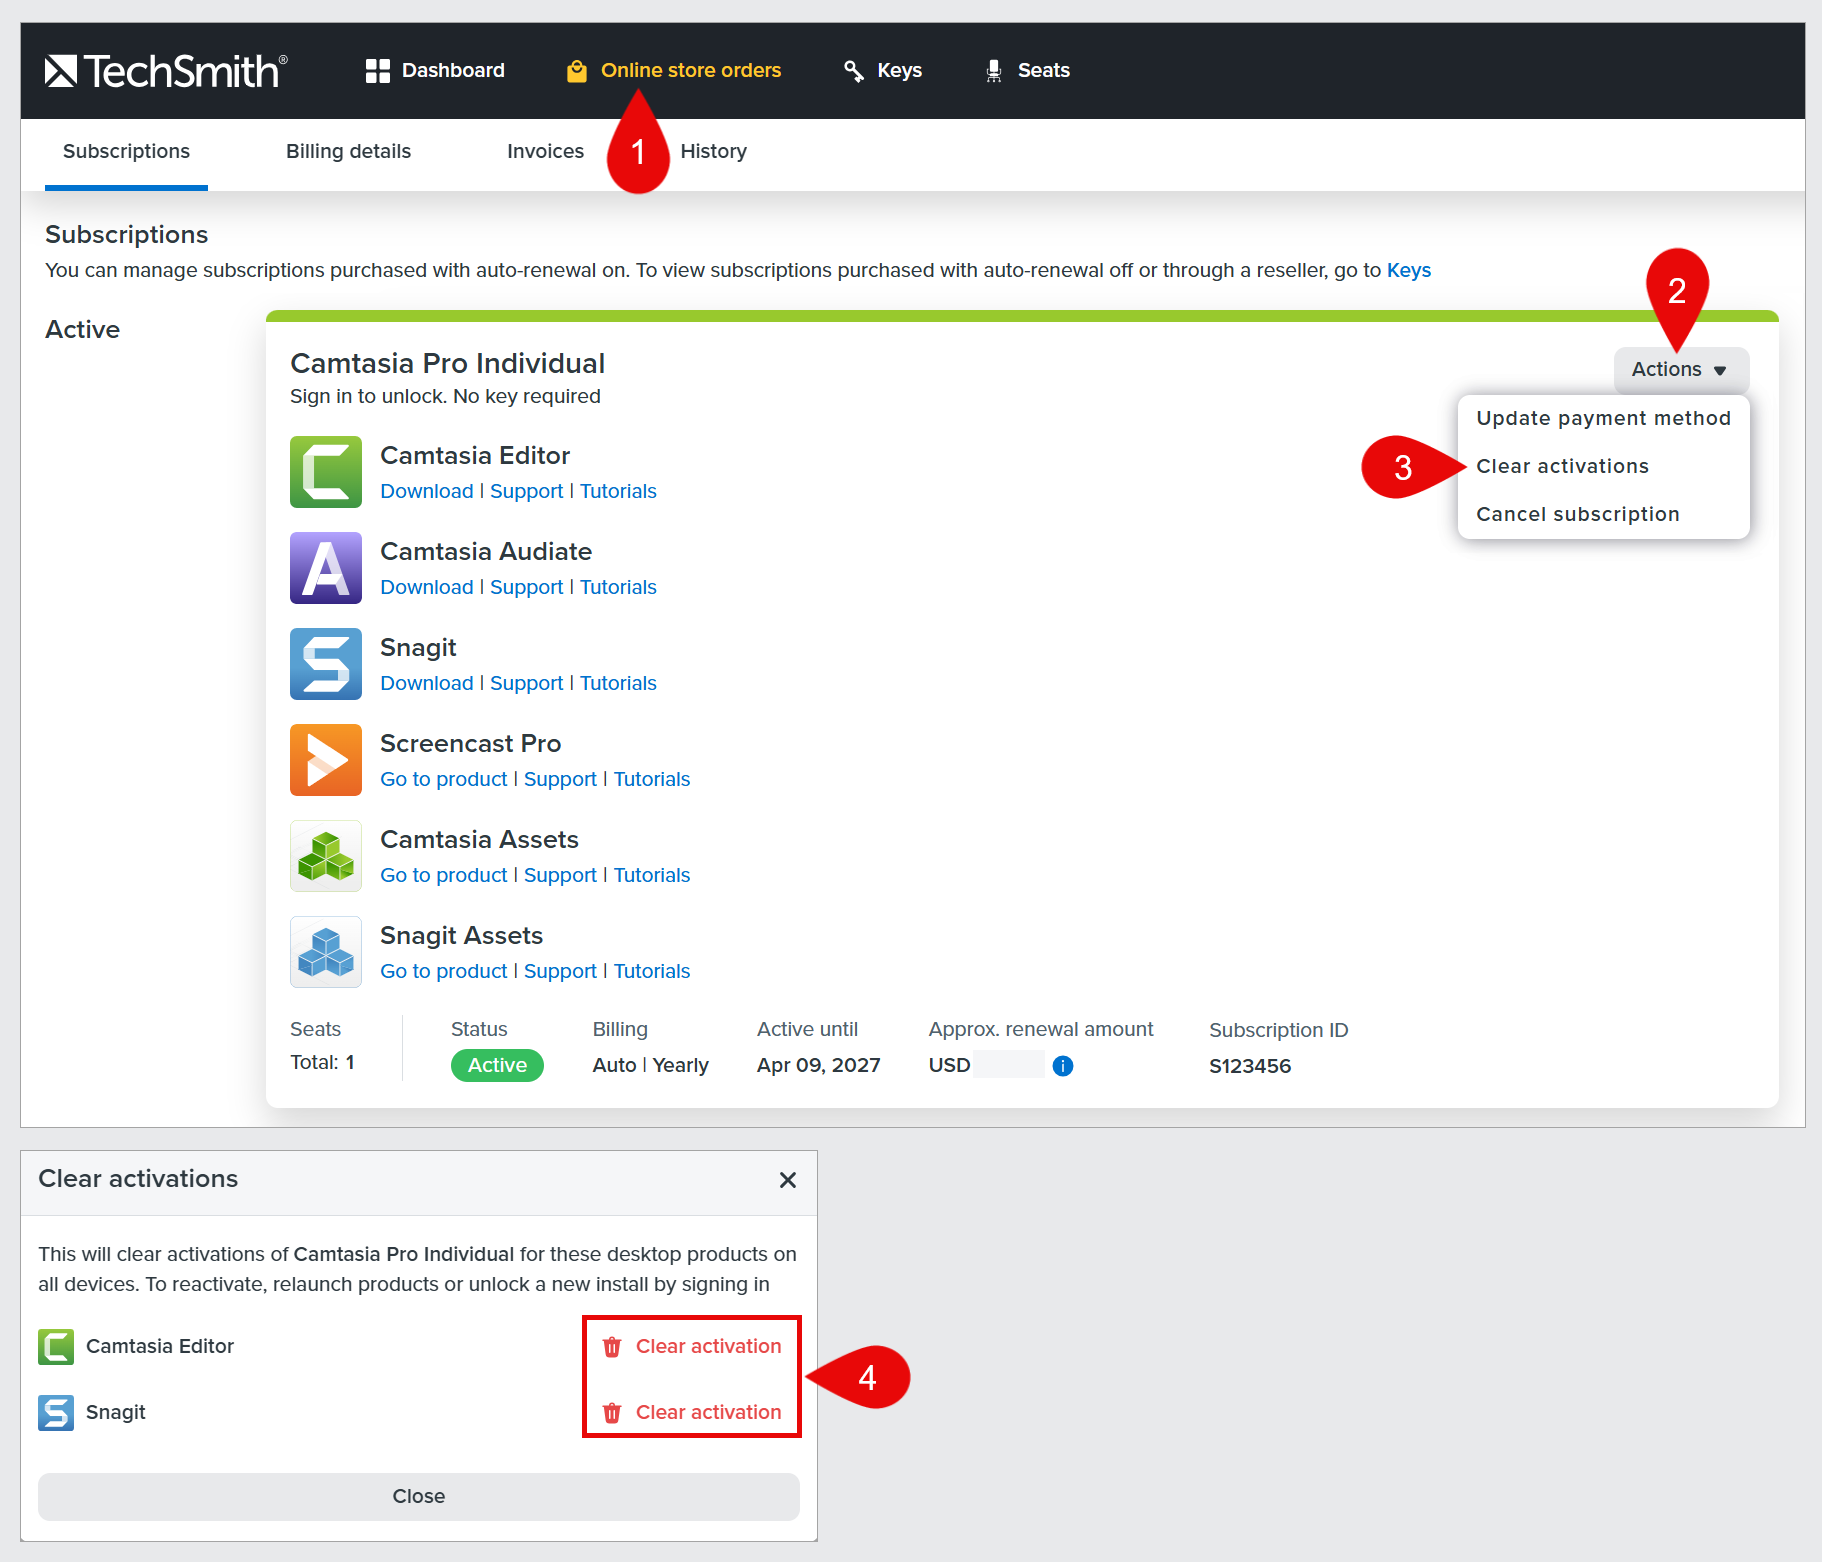Click the Seats Total: 1 value
1822x1562 pixels.
click(322, 1063)
